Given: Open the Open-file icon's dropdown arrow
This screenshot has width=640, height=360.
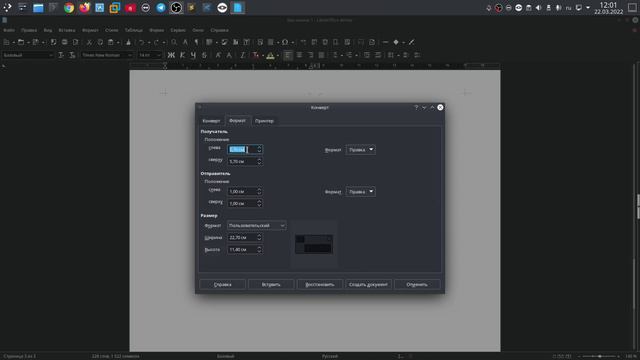Looking at the screenshot, I should point(28,42).
